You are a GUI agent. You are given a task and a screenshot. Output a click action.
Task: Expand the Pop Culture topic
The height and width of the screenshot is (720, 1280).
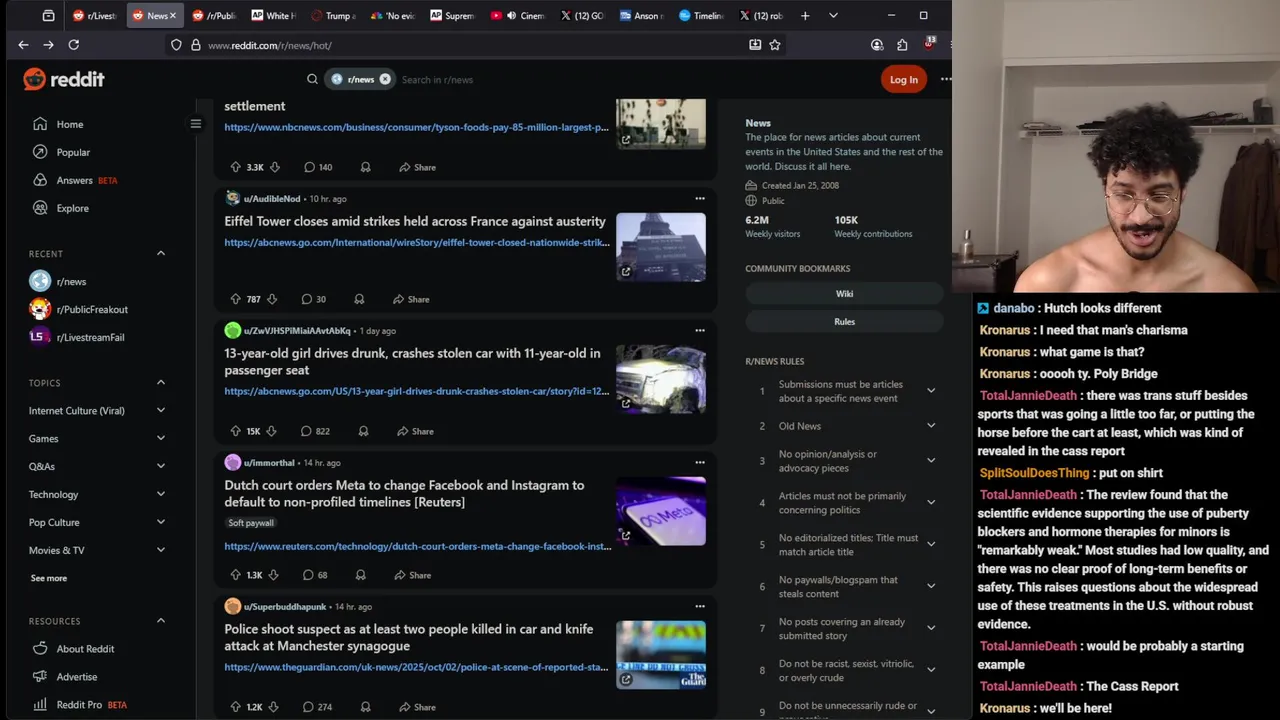coord(161,522)
